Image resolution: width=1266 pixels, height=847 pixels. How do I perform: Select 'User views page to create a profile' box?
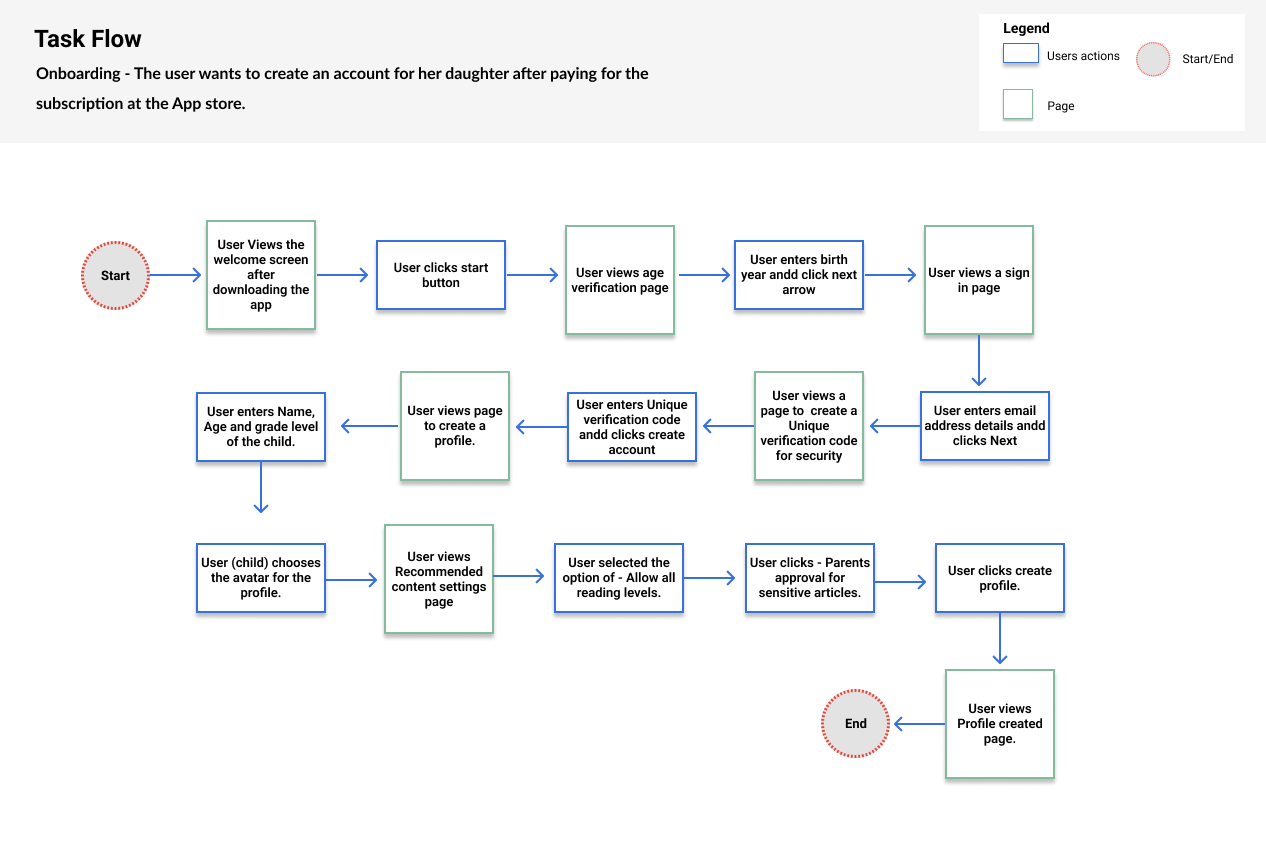click(455, 426)
